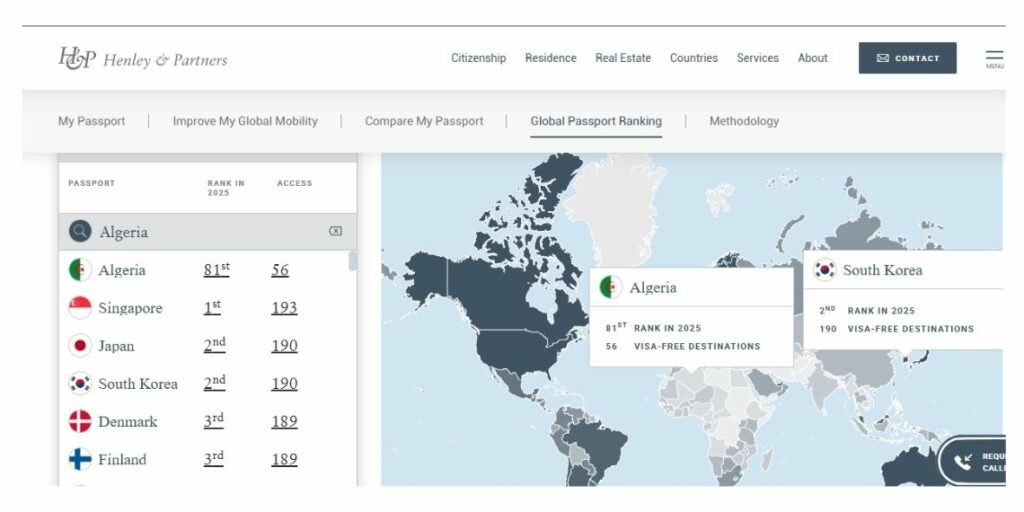Select the Finland name in the list
The image size is (1024, 512).
coord(122,460)
